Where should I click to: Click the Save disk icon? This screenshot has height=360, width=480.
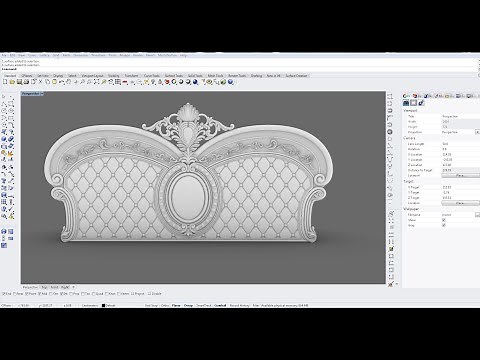[19, 82]
